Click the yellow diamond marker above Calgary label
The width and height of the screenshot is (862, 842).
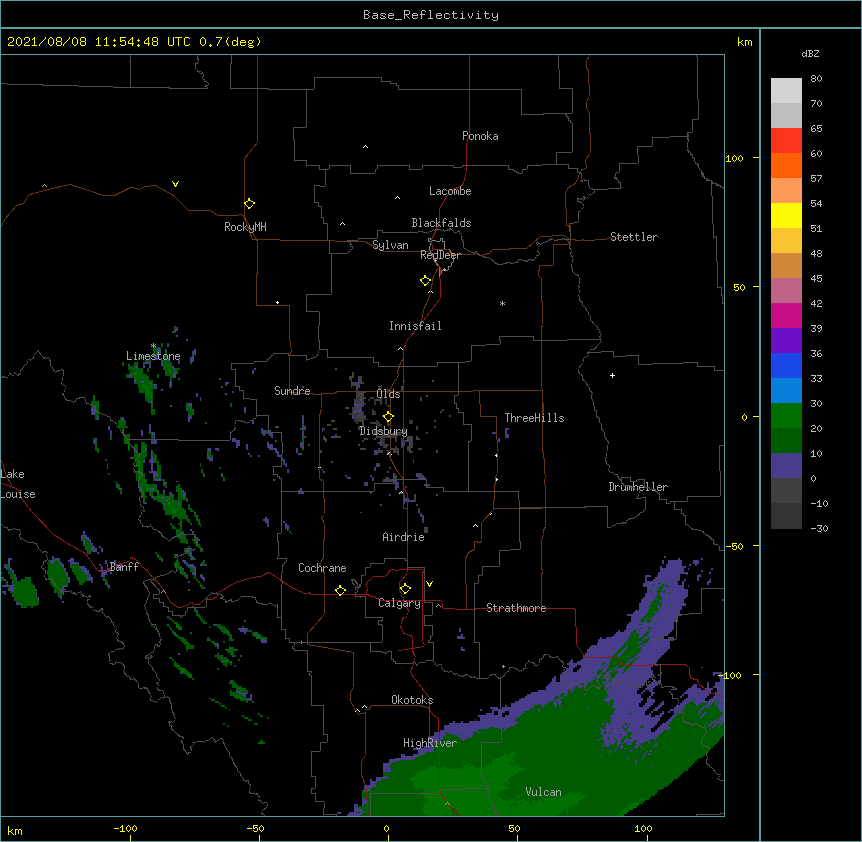pos(405,589)
